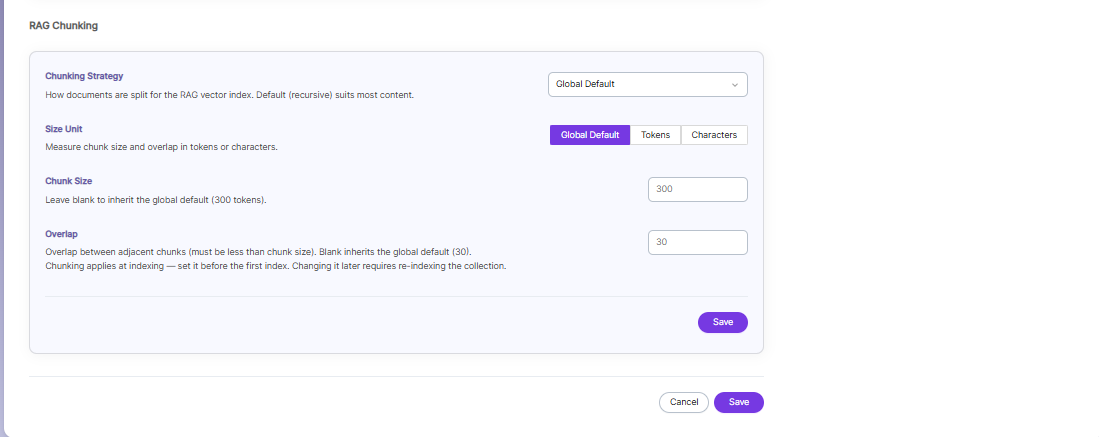Click the Cancel button
Screen dimensions: 1099x437
pyautogui.click(x=683, y=403)
